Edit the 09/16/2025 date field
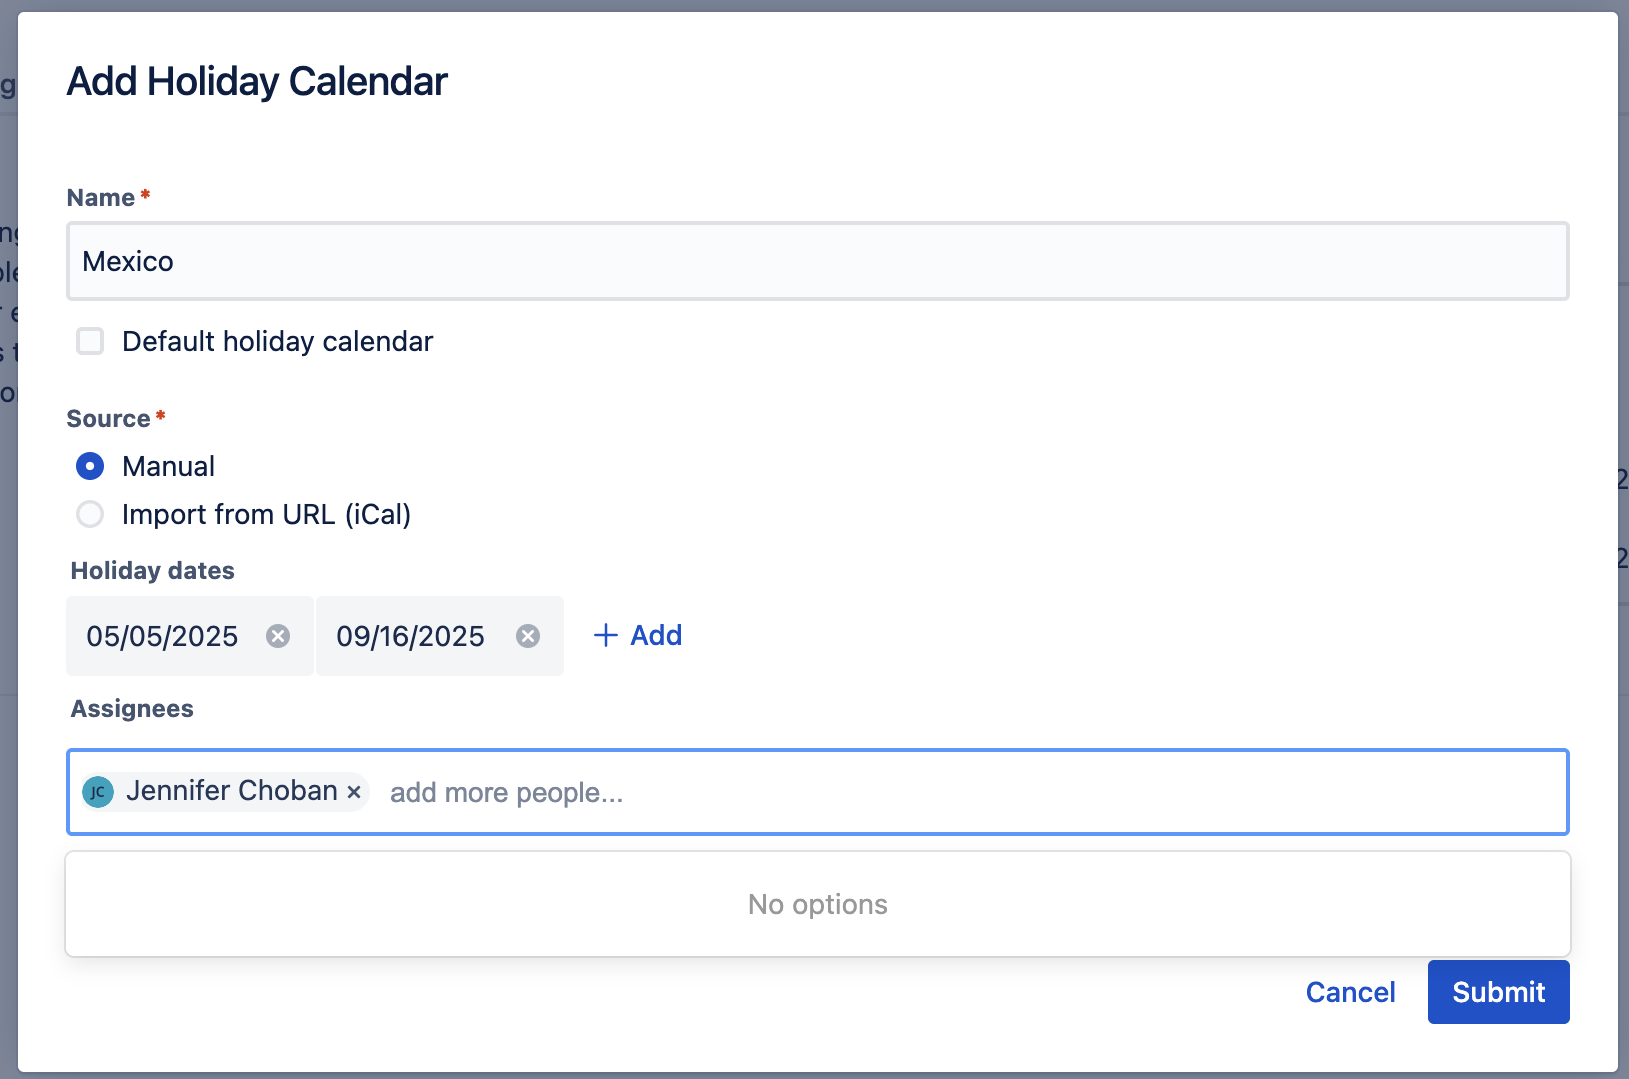The image size is (1629, 1079). click(410, 636)
